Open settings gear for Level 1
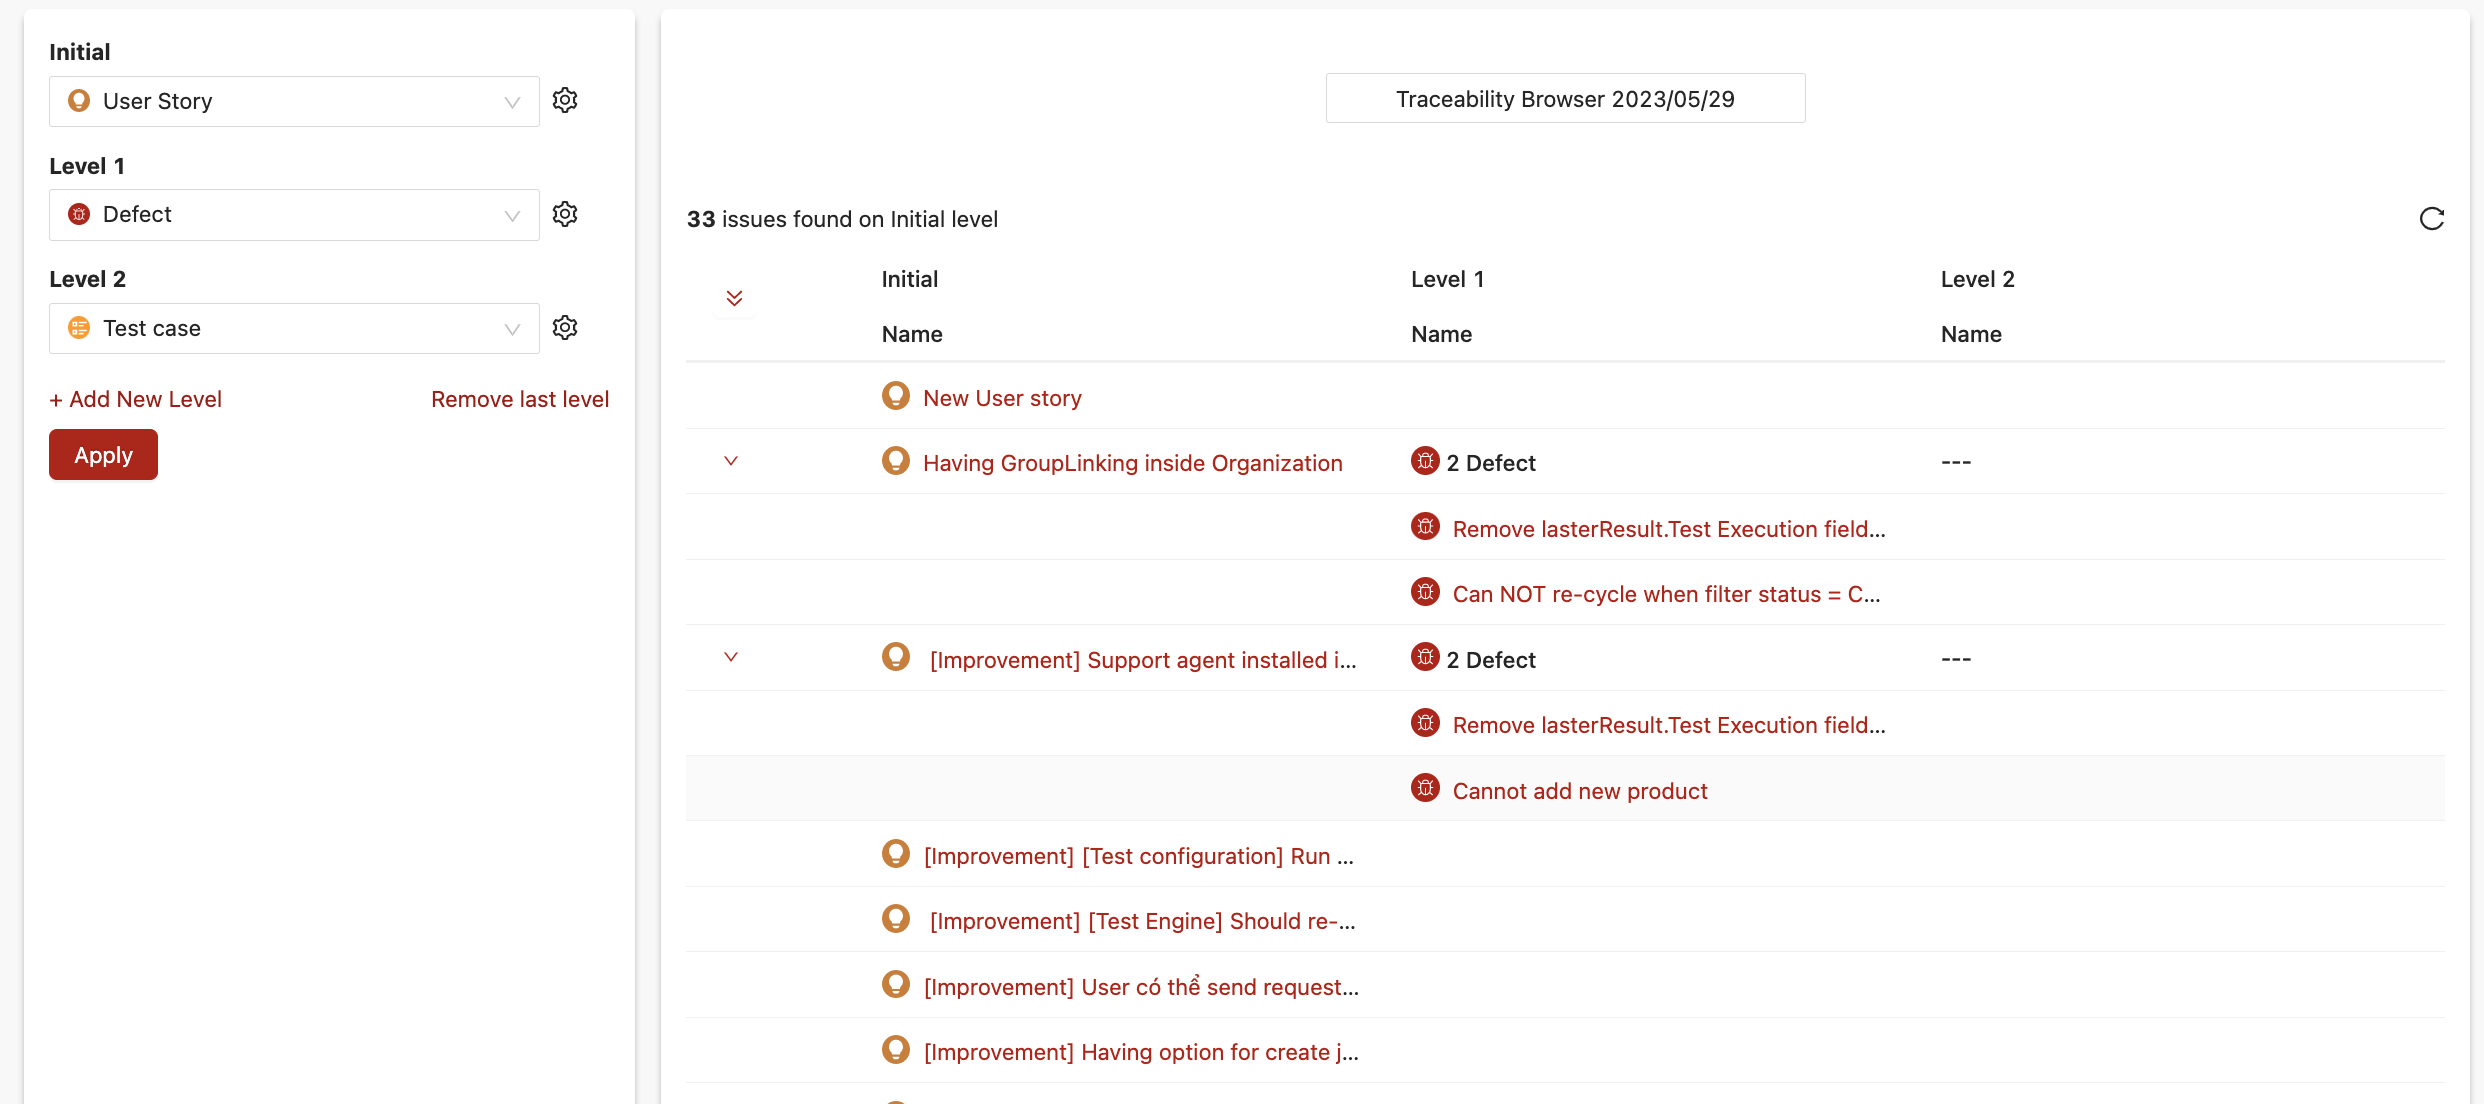The image size is (2484, 1104). [565, 214]
